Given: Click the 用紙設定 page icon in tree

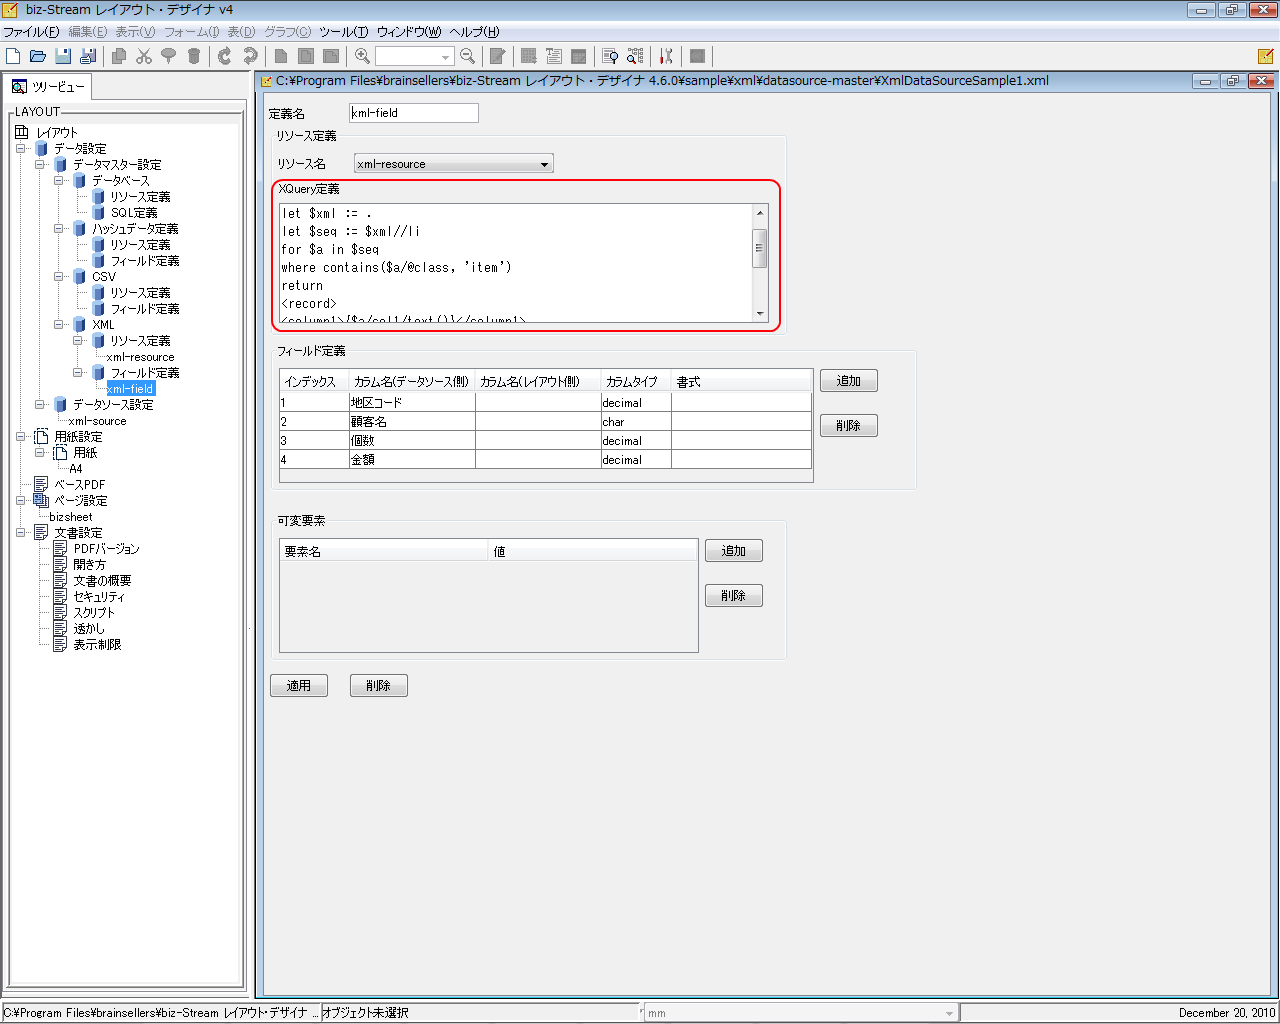Looking at the screenshot, I should point(41,436).
